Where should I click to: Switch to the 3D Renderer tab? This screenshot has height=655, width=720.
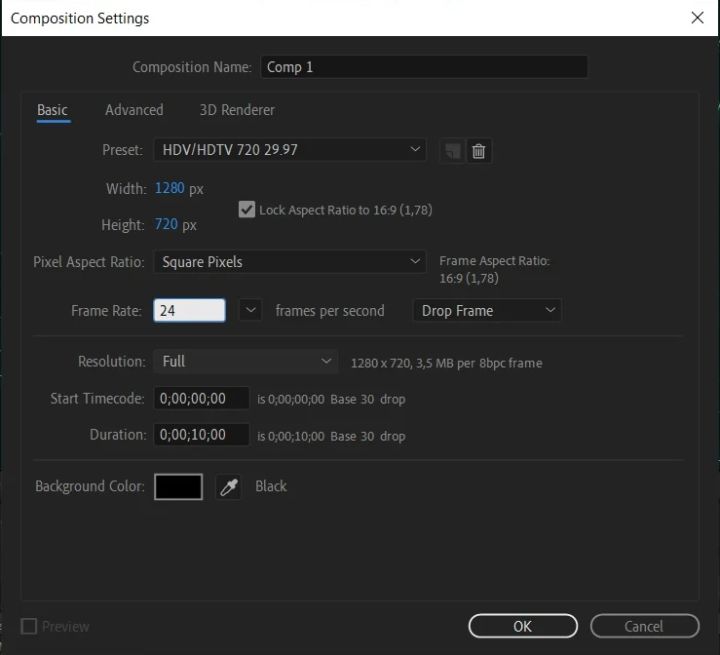[x=237, y=110]
